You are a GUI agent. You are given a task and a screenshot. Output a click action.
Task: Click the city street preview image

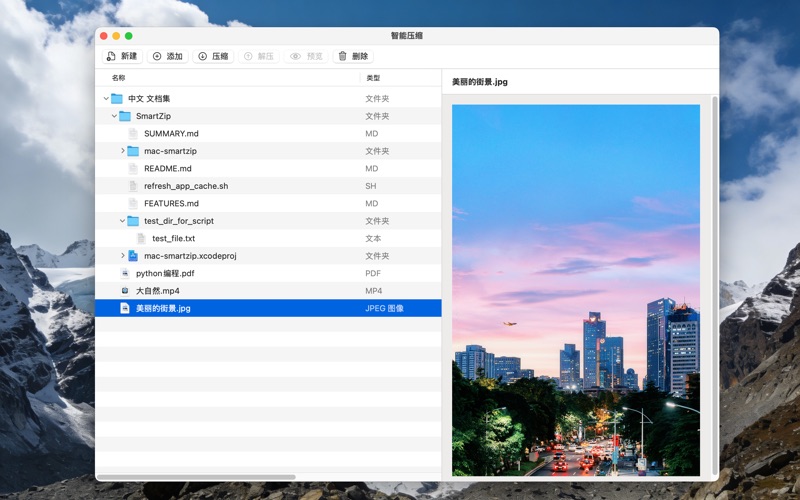(x=576, y=290)
